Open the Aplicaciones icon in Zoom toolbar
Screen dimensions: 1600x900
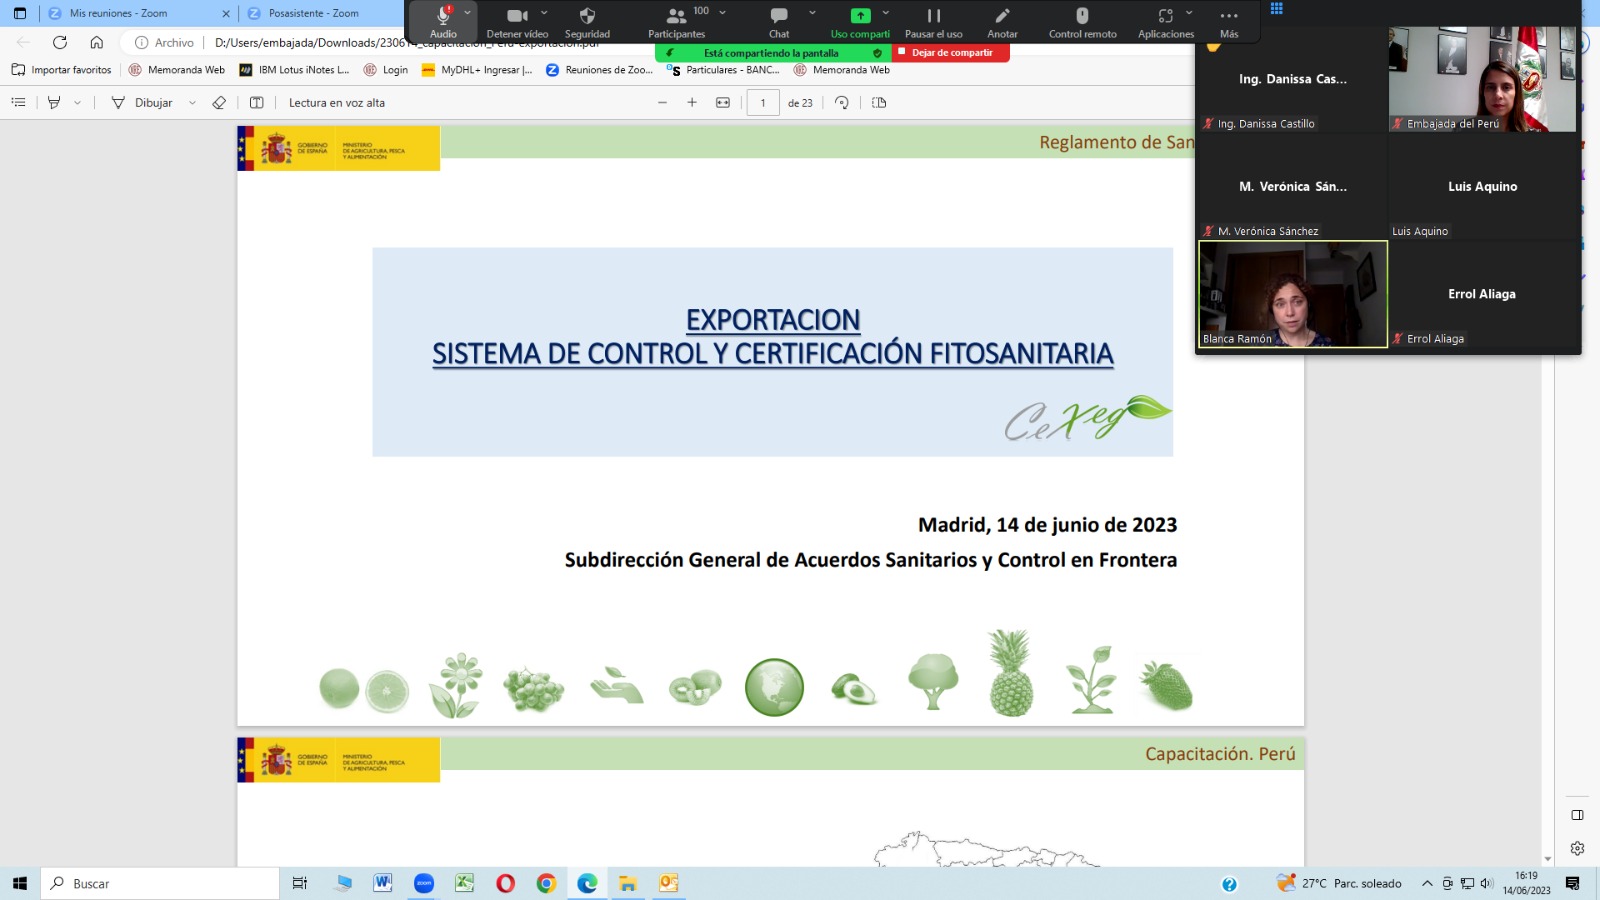click(x=1166, y=21)
